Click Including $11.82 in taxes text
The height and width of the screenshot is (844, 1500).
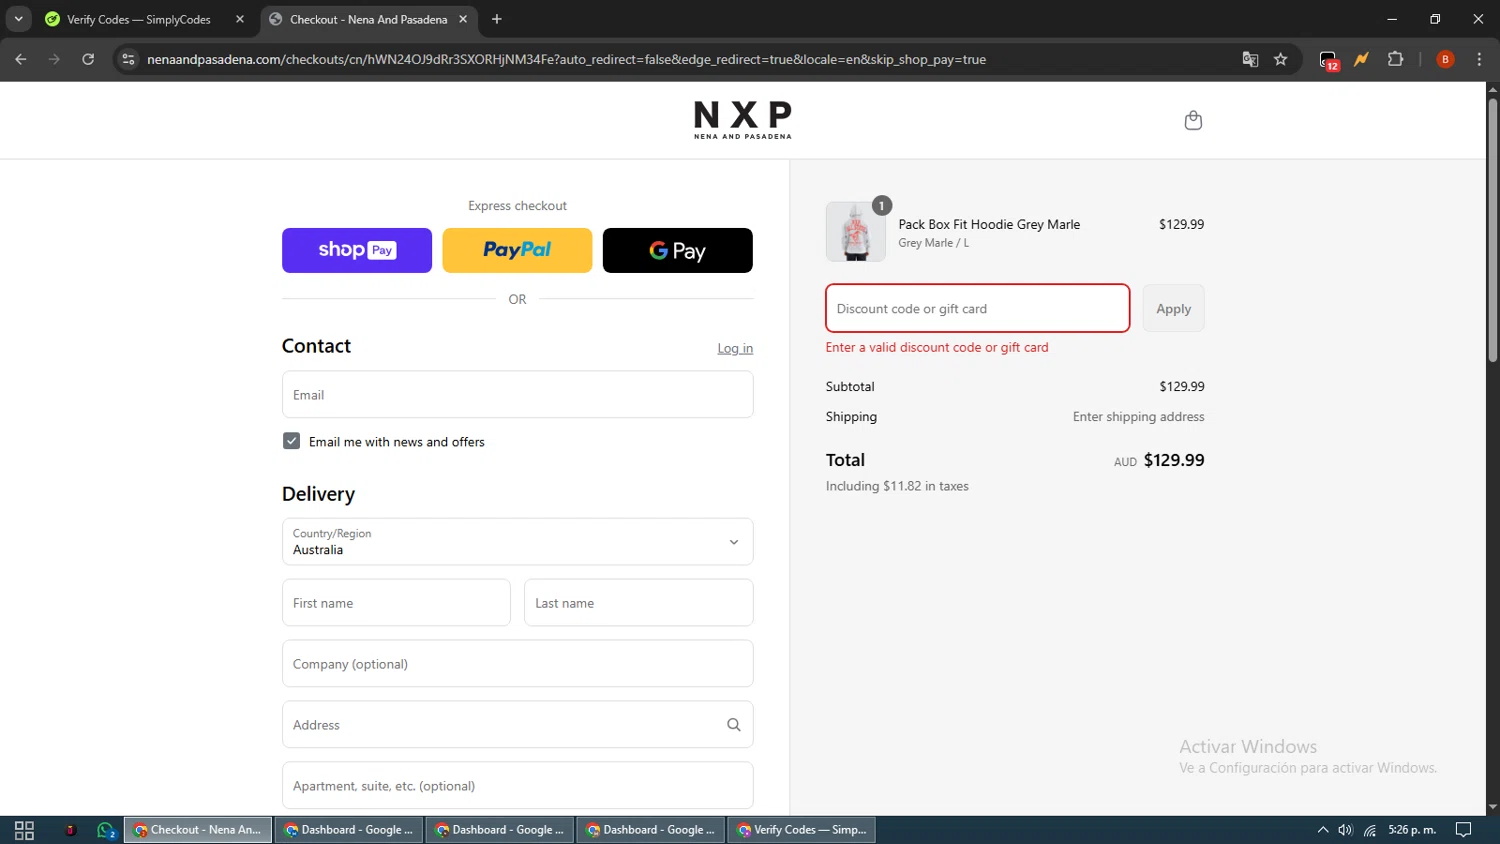pyautogui.click(x=897, y=486)
